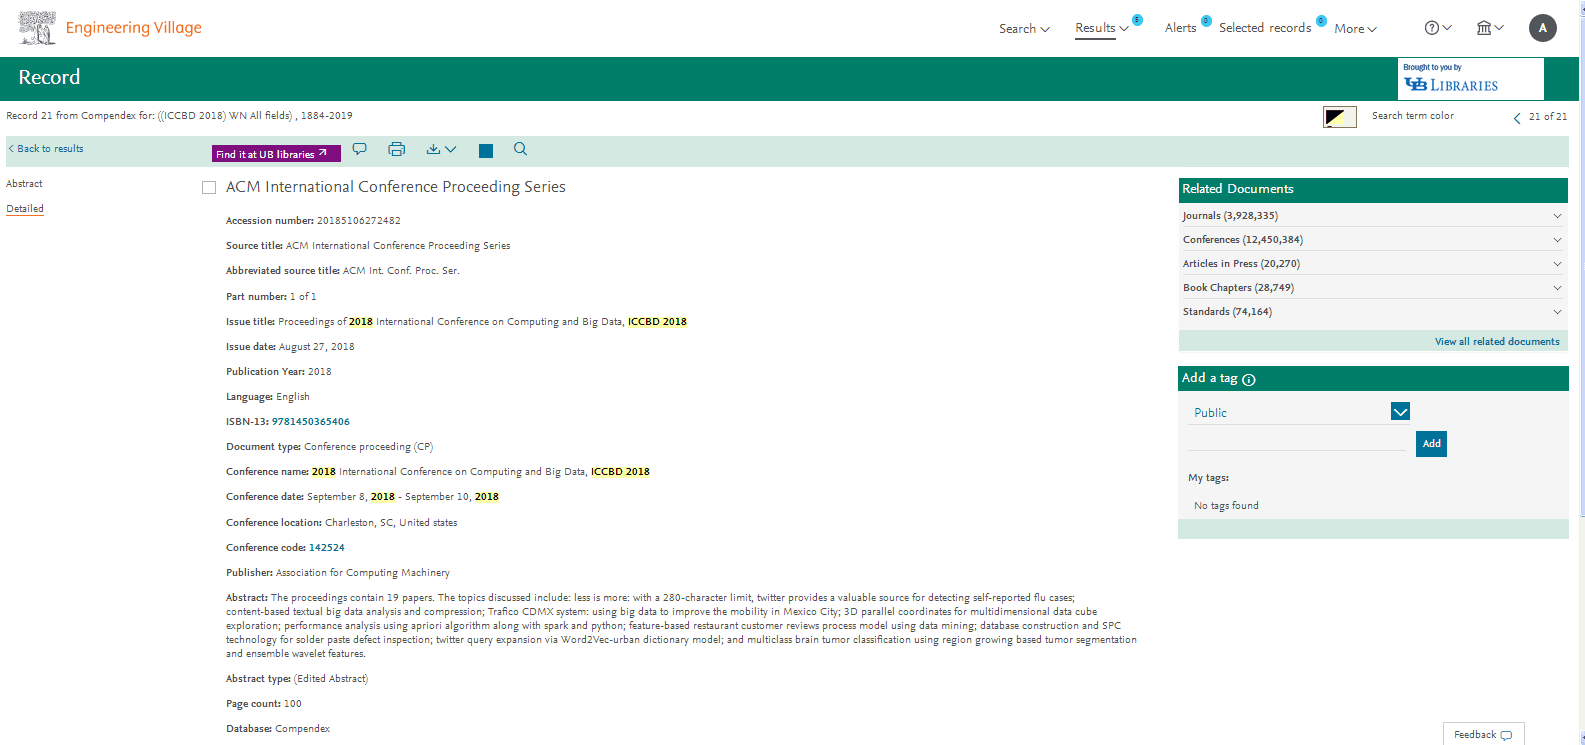Open the help question mark menu
This screenshot has width=1585, height=745.
click(x=1437, y=28)
